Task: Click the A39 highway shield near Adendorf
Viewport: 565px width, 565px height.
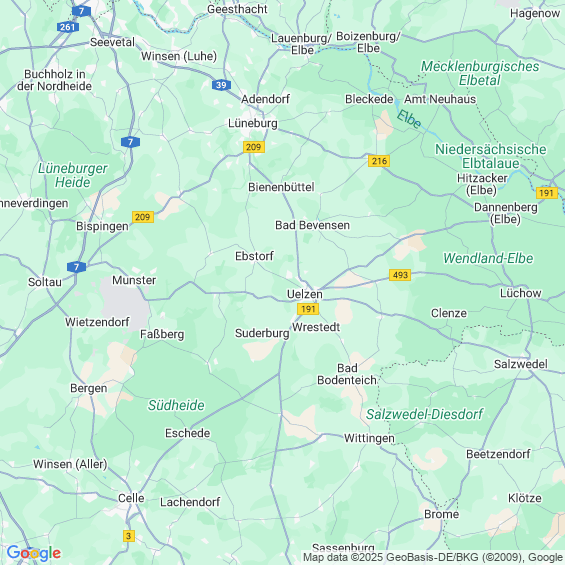Action: pos(221,85)
